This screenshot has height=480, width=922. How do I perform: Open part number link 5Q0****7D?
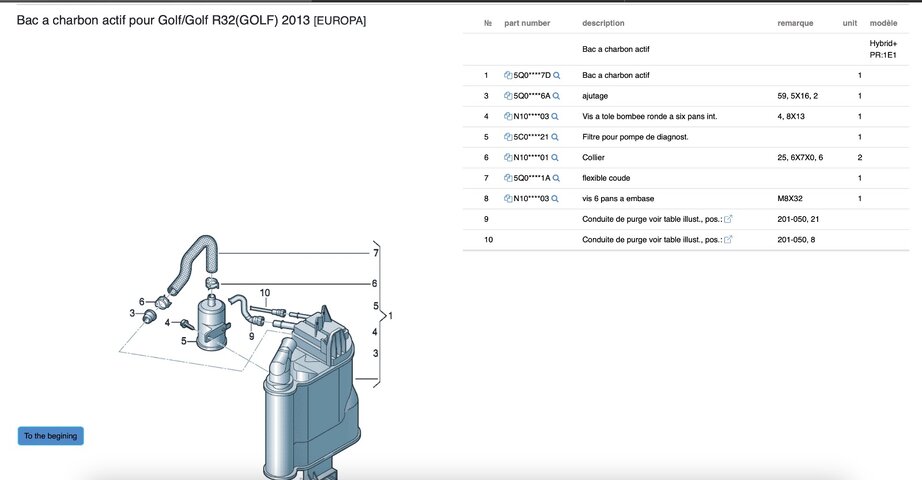(532, 75)
